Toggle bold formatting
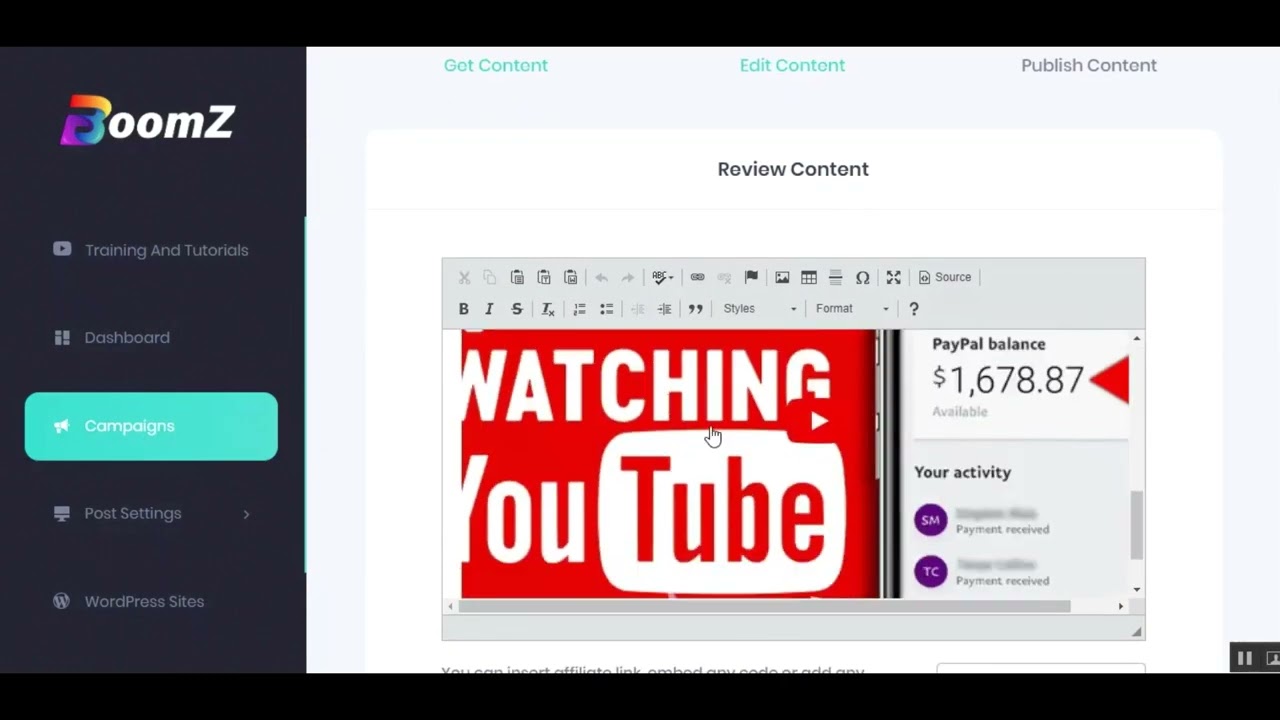 [464, 309]
